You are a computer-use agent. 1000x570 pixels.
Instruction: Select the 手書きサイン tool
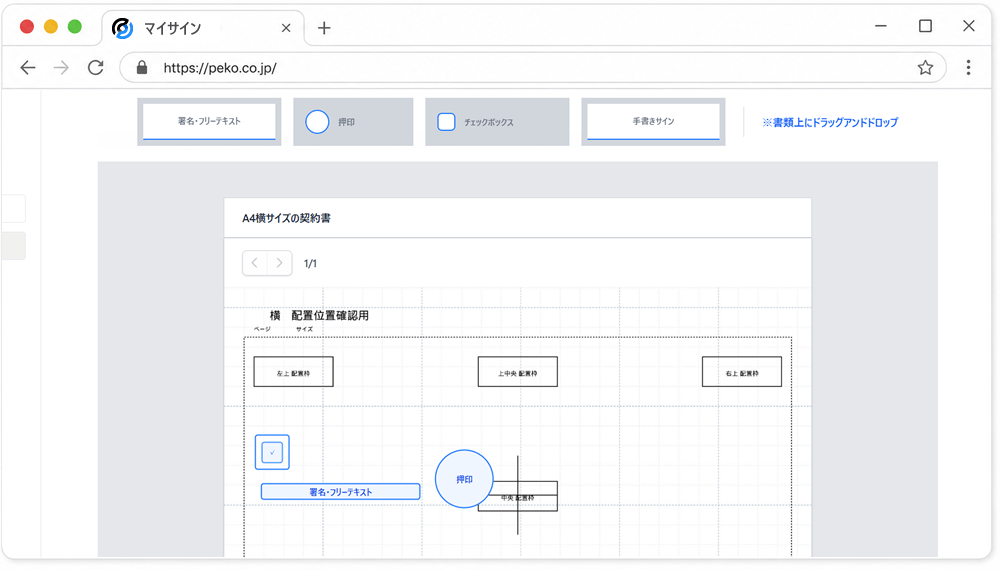653,122
